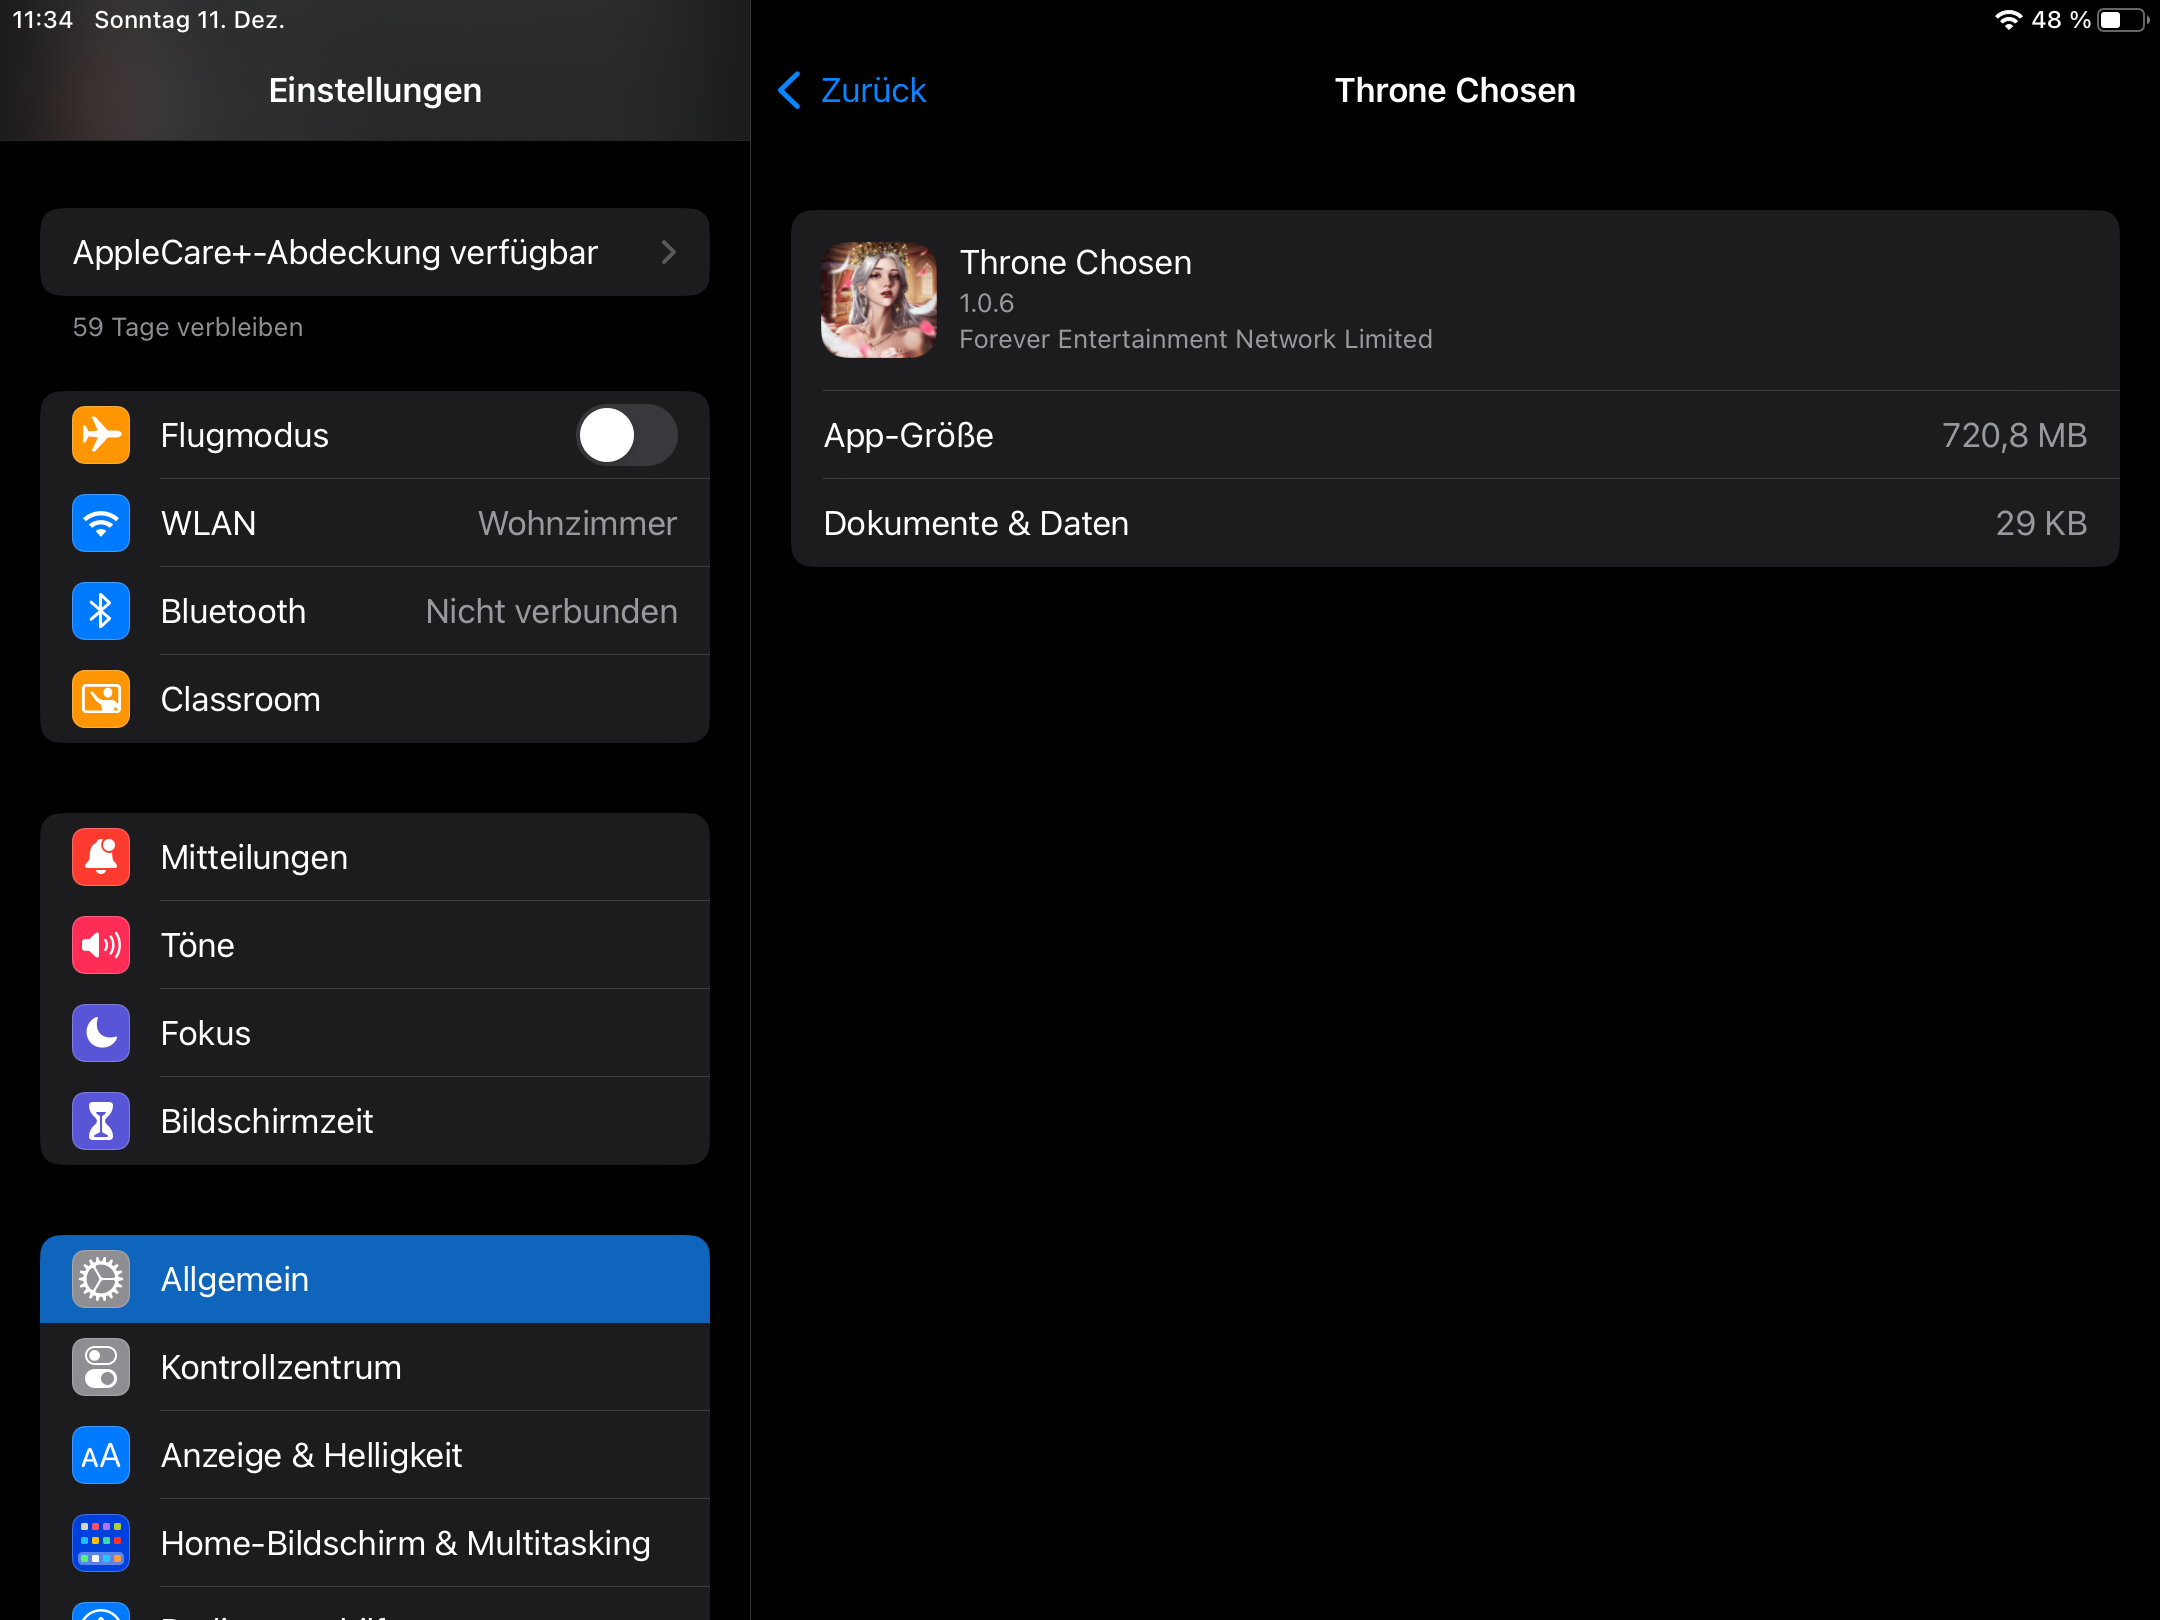Image resolution: width=2160 pixels, height=1620 pixels.
Task: Tap the blue back chevron arrow
Action: click(789, 90)
